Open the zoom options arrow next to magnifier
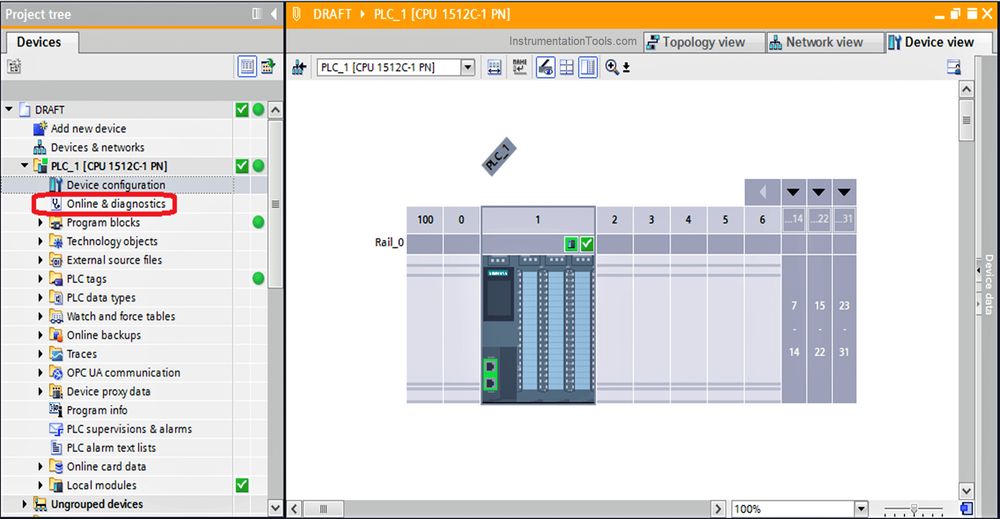The image size is (1000, 519). [626, 68]
